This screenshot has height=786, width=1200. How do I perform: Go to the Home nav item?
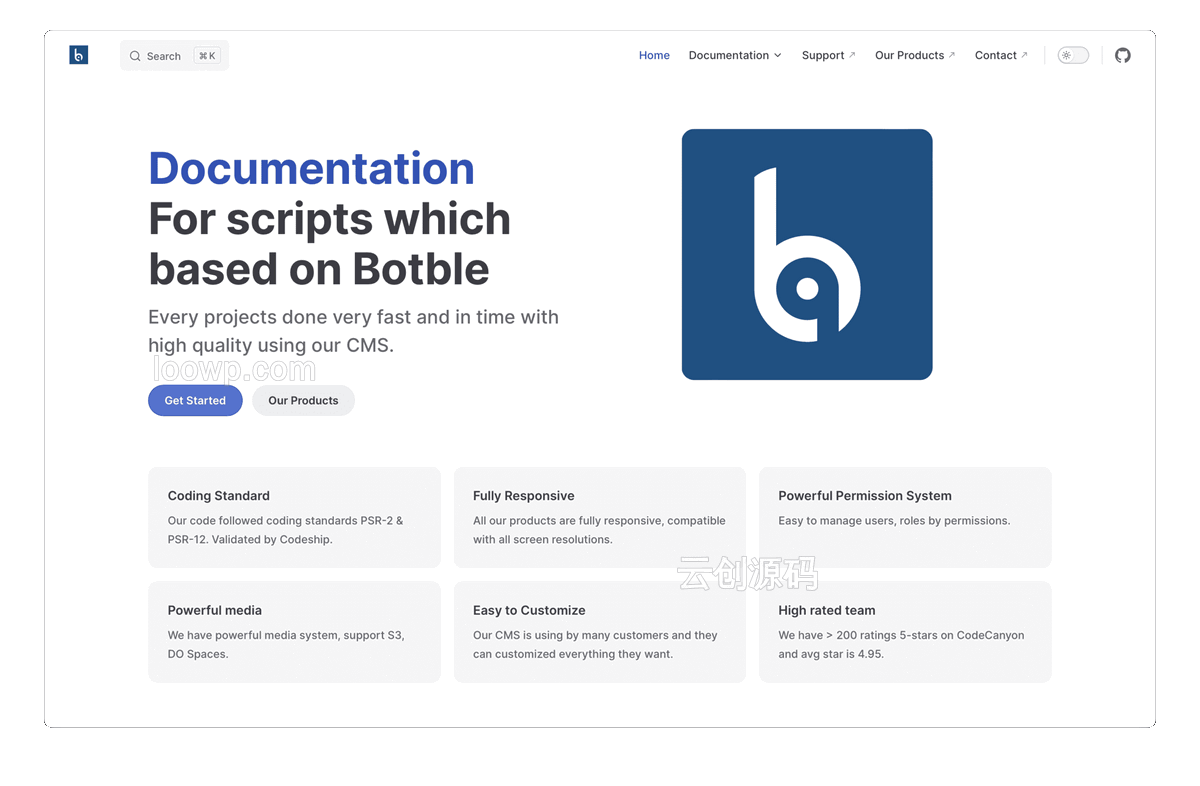(x=654, y=55)
